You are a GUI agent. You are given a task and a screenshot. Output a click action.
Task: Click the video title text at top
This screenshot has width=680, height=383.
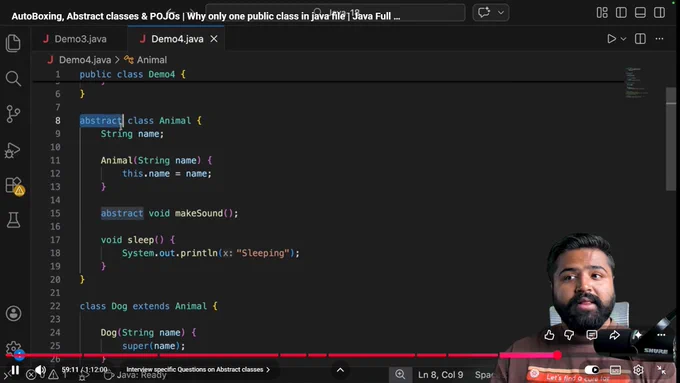(206, 16)
